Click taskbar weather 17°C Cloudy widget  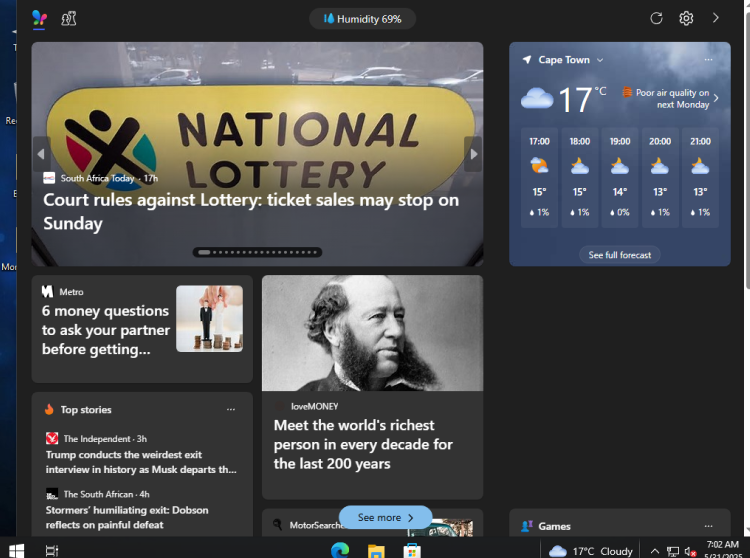pyautogui.click(x=591, y=551)
